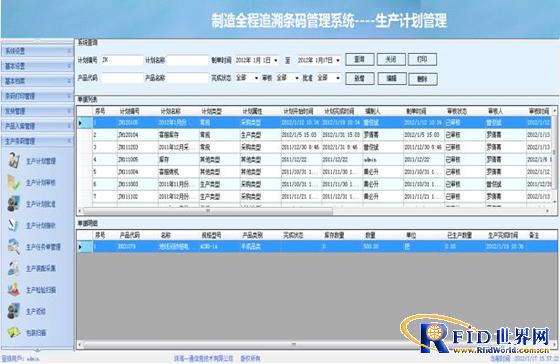Expand the 审核 status dropdown

[x=297, y=78]
